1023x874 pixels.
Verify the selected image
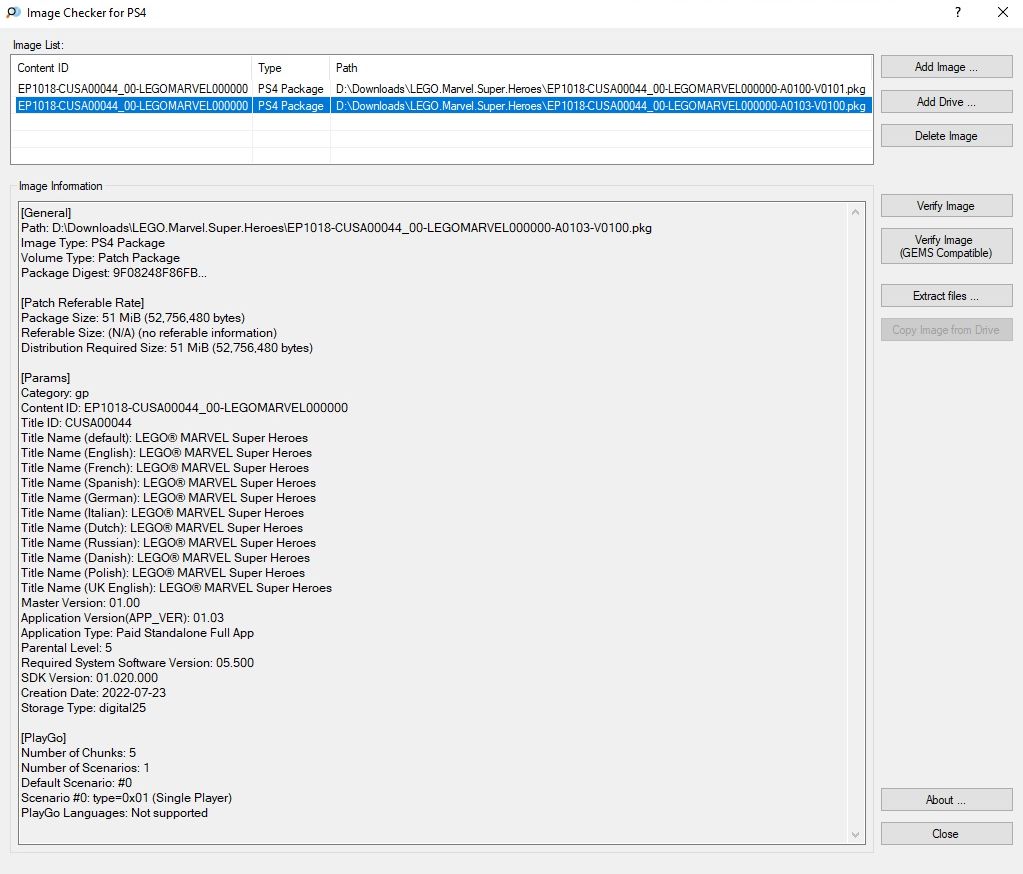click(x=946, y=205)
